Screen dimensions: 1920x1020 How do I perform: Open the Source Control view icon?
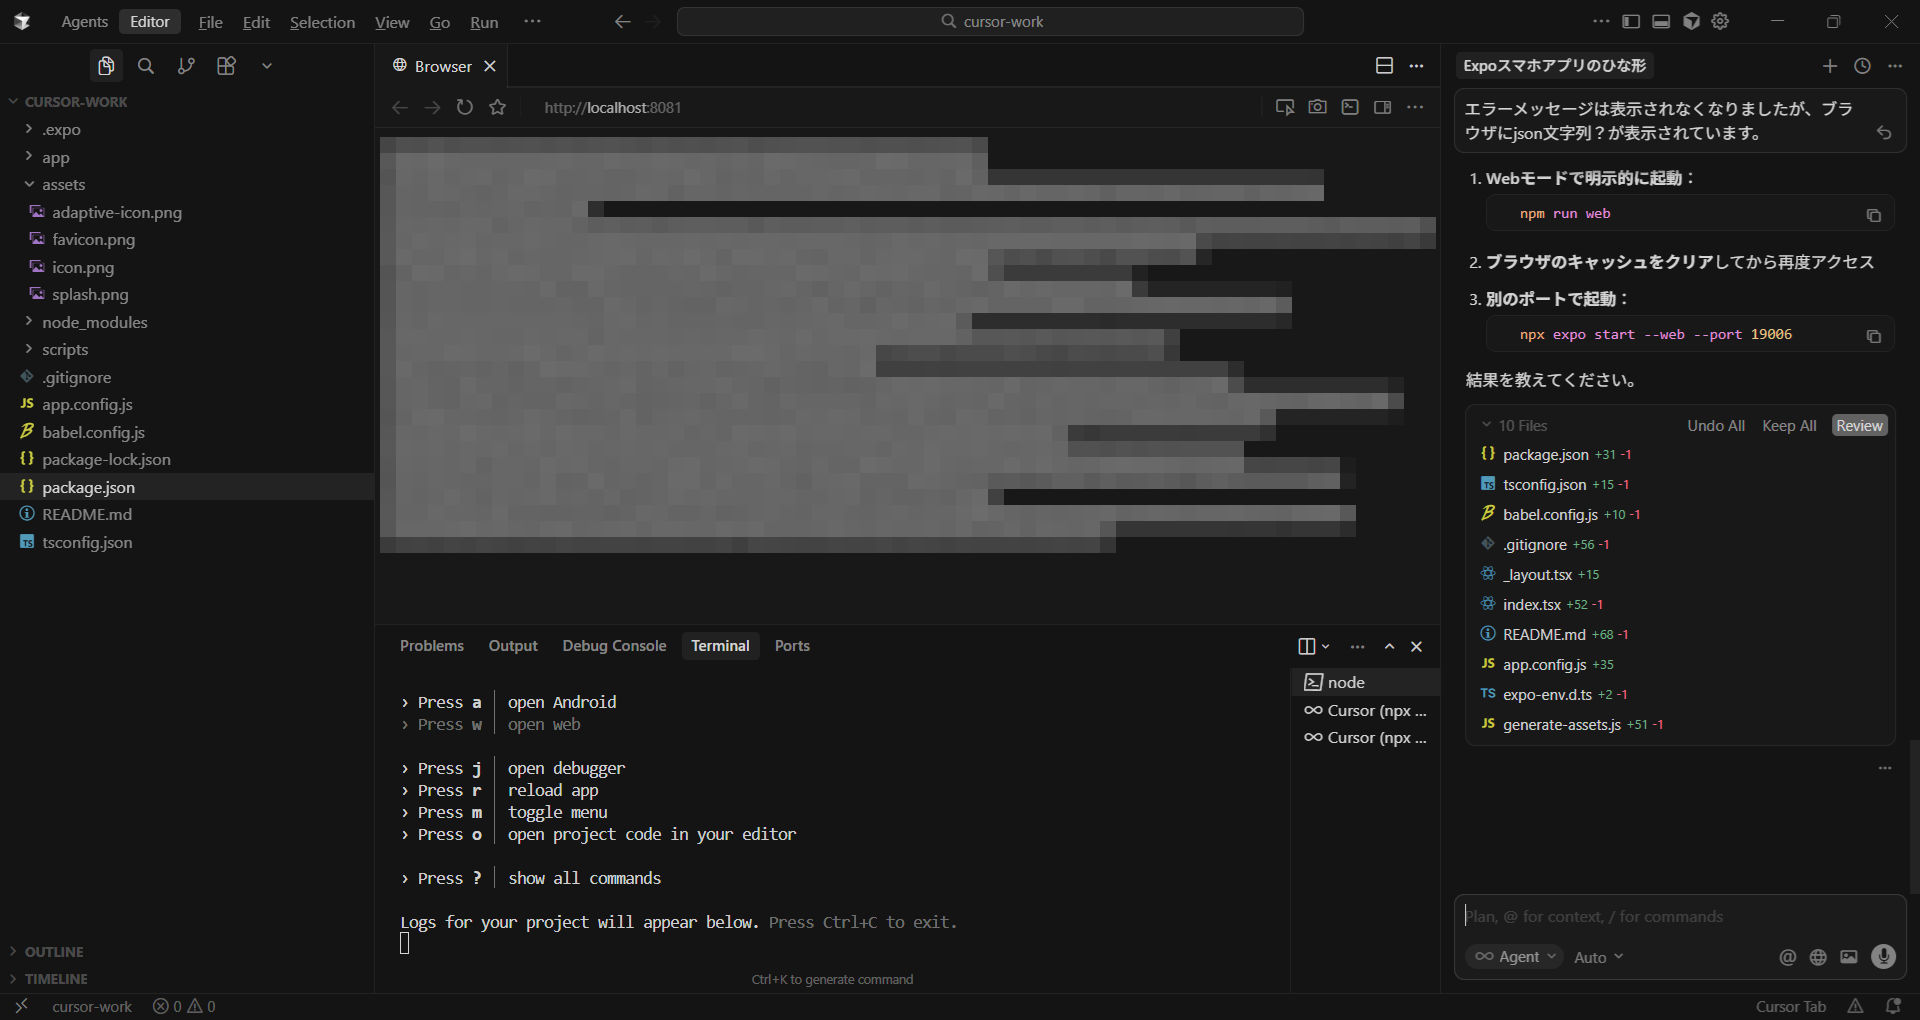(x=186, y=66)
